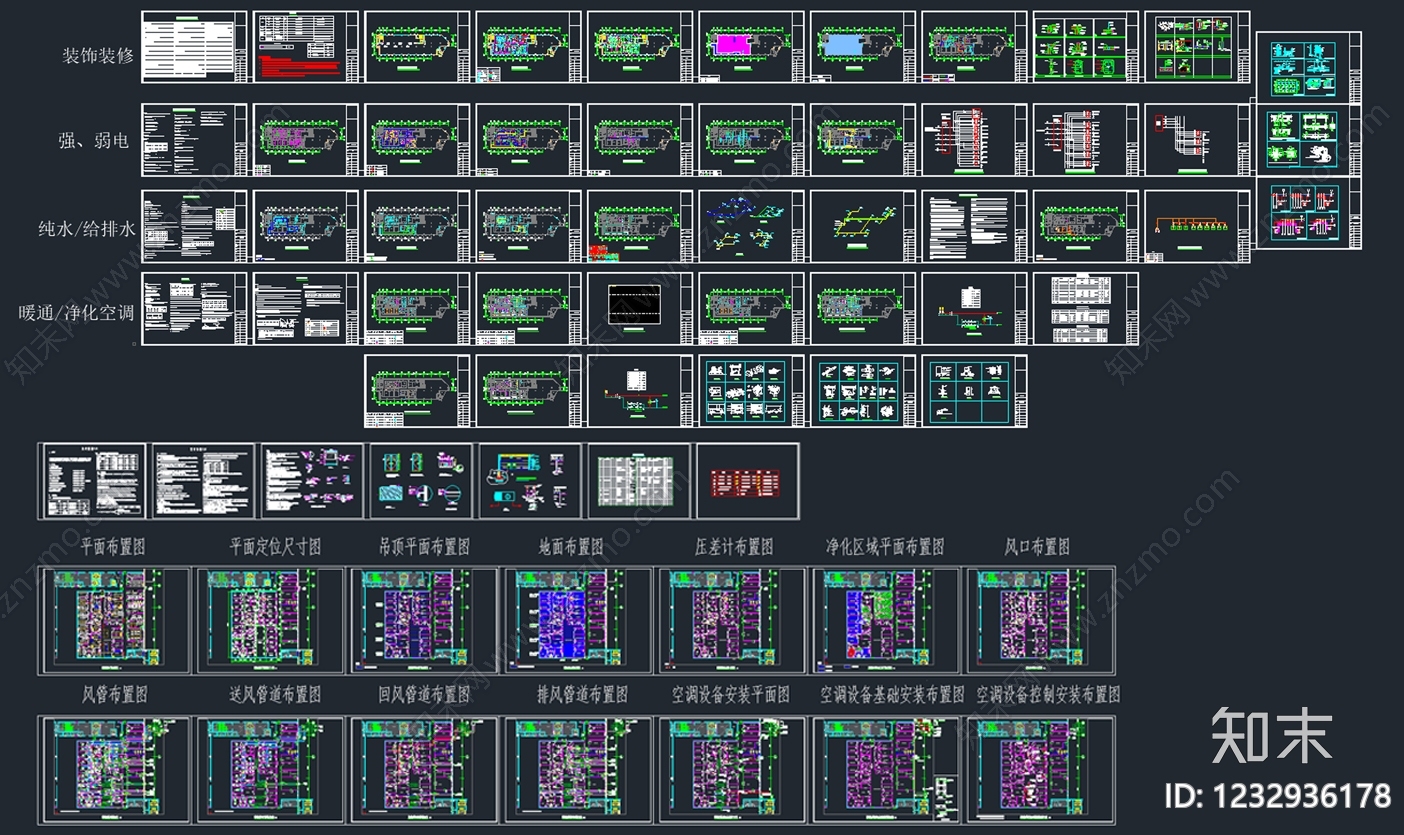Select the 回风管道布置图 title text
The image size is (1404, 835).
pos(424,694)
